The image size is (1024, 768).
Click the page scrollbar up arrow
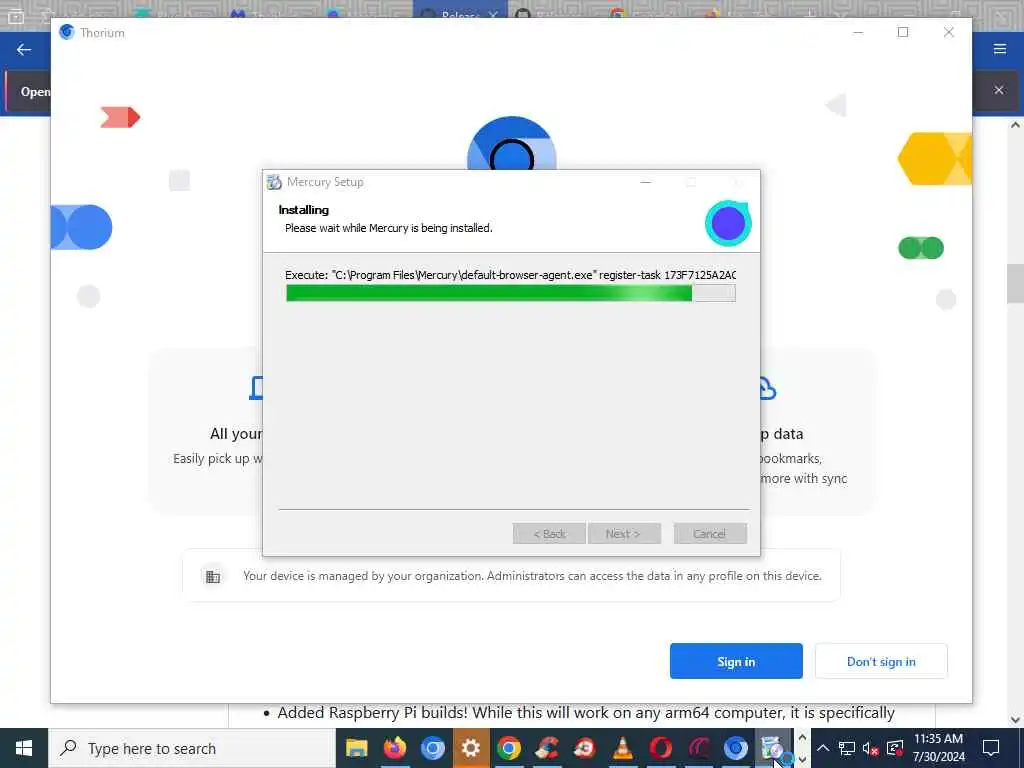pyautogui.click(x=1015, y=125)
